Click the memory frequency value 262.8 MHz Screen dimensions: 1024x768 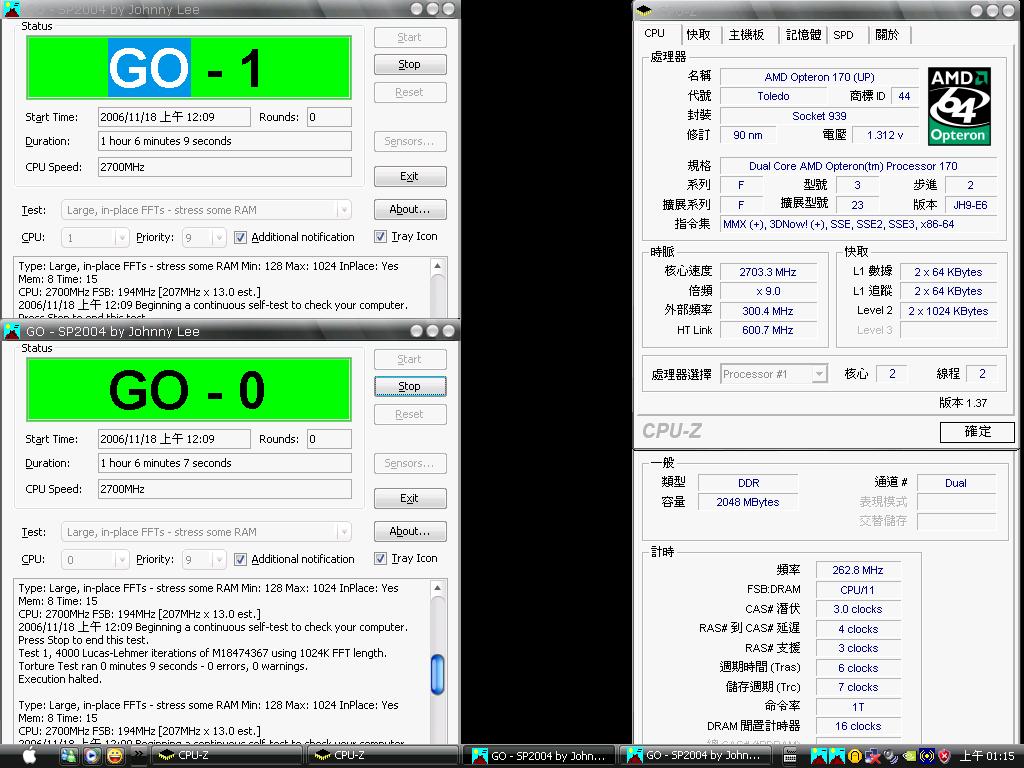pyautogui.click(x=857, y=570)
